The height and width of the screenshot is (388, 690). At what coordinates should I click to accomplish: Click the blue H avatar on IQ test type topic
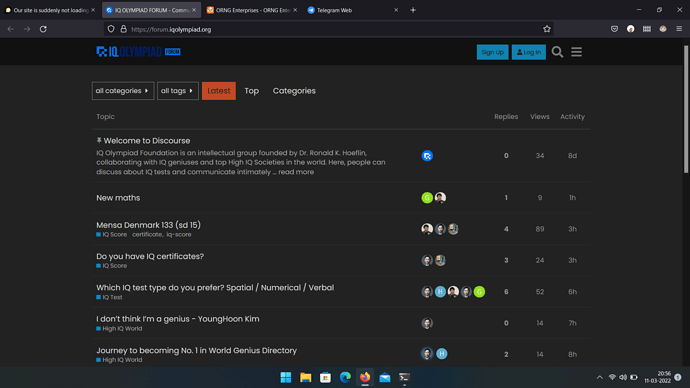click(x=440, y=292)
